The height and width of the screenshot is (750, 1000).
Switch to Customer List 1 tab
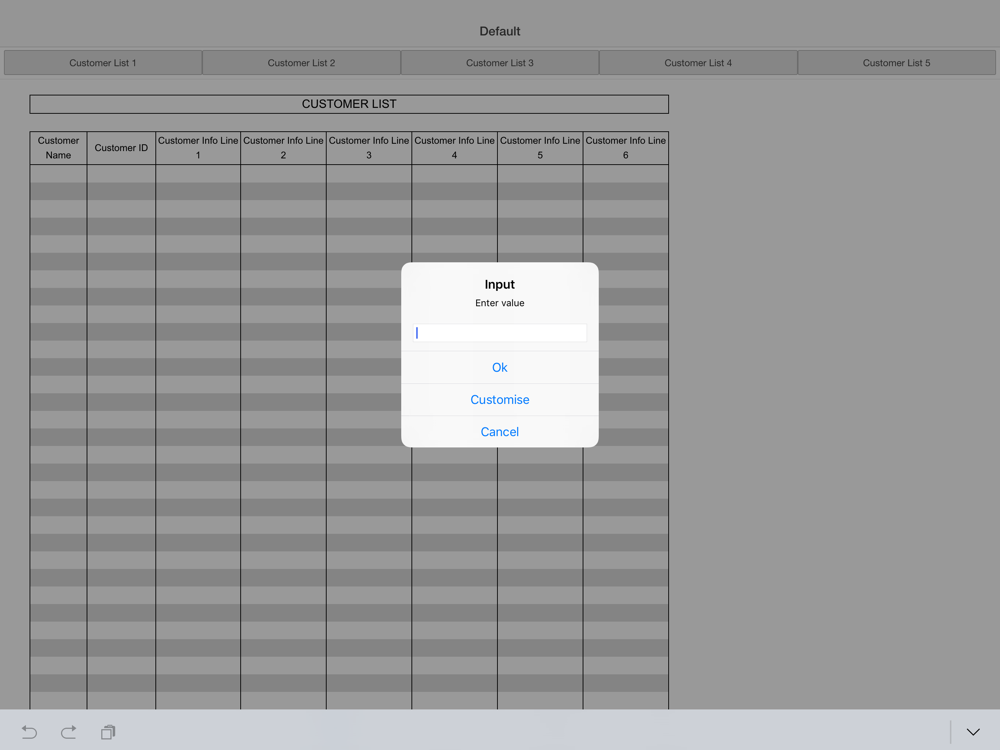103,63
